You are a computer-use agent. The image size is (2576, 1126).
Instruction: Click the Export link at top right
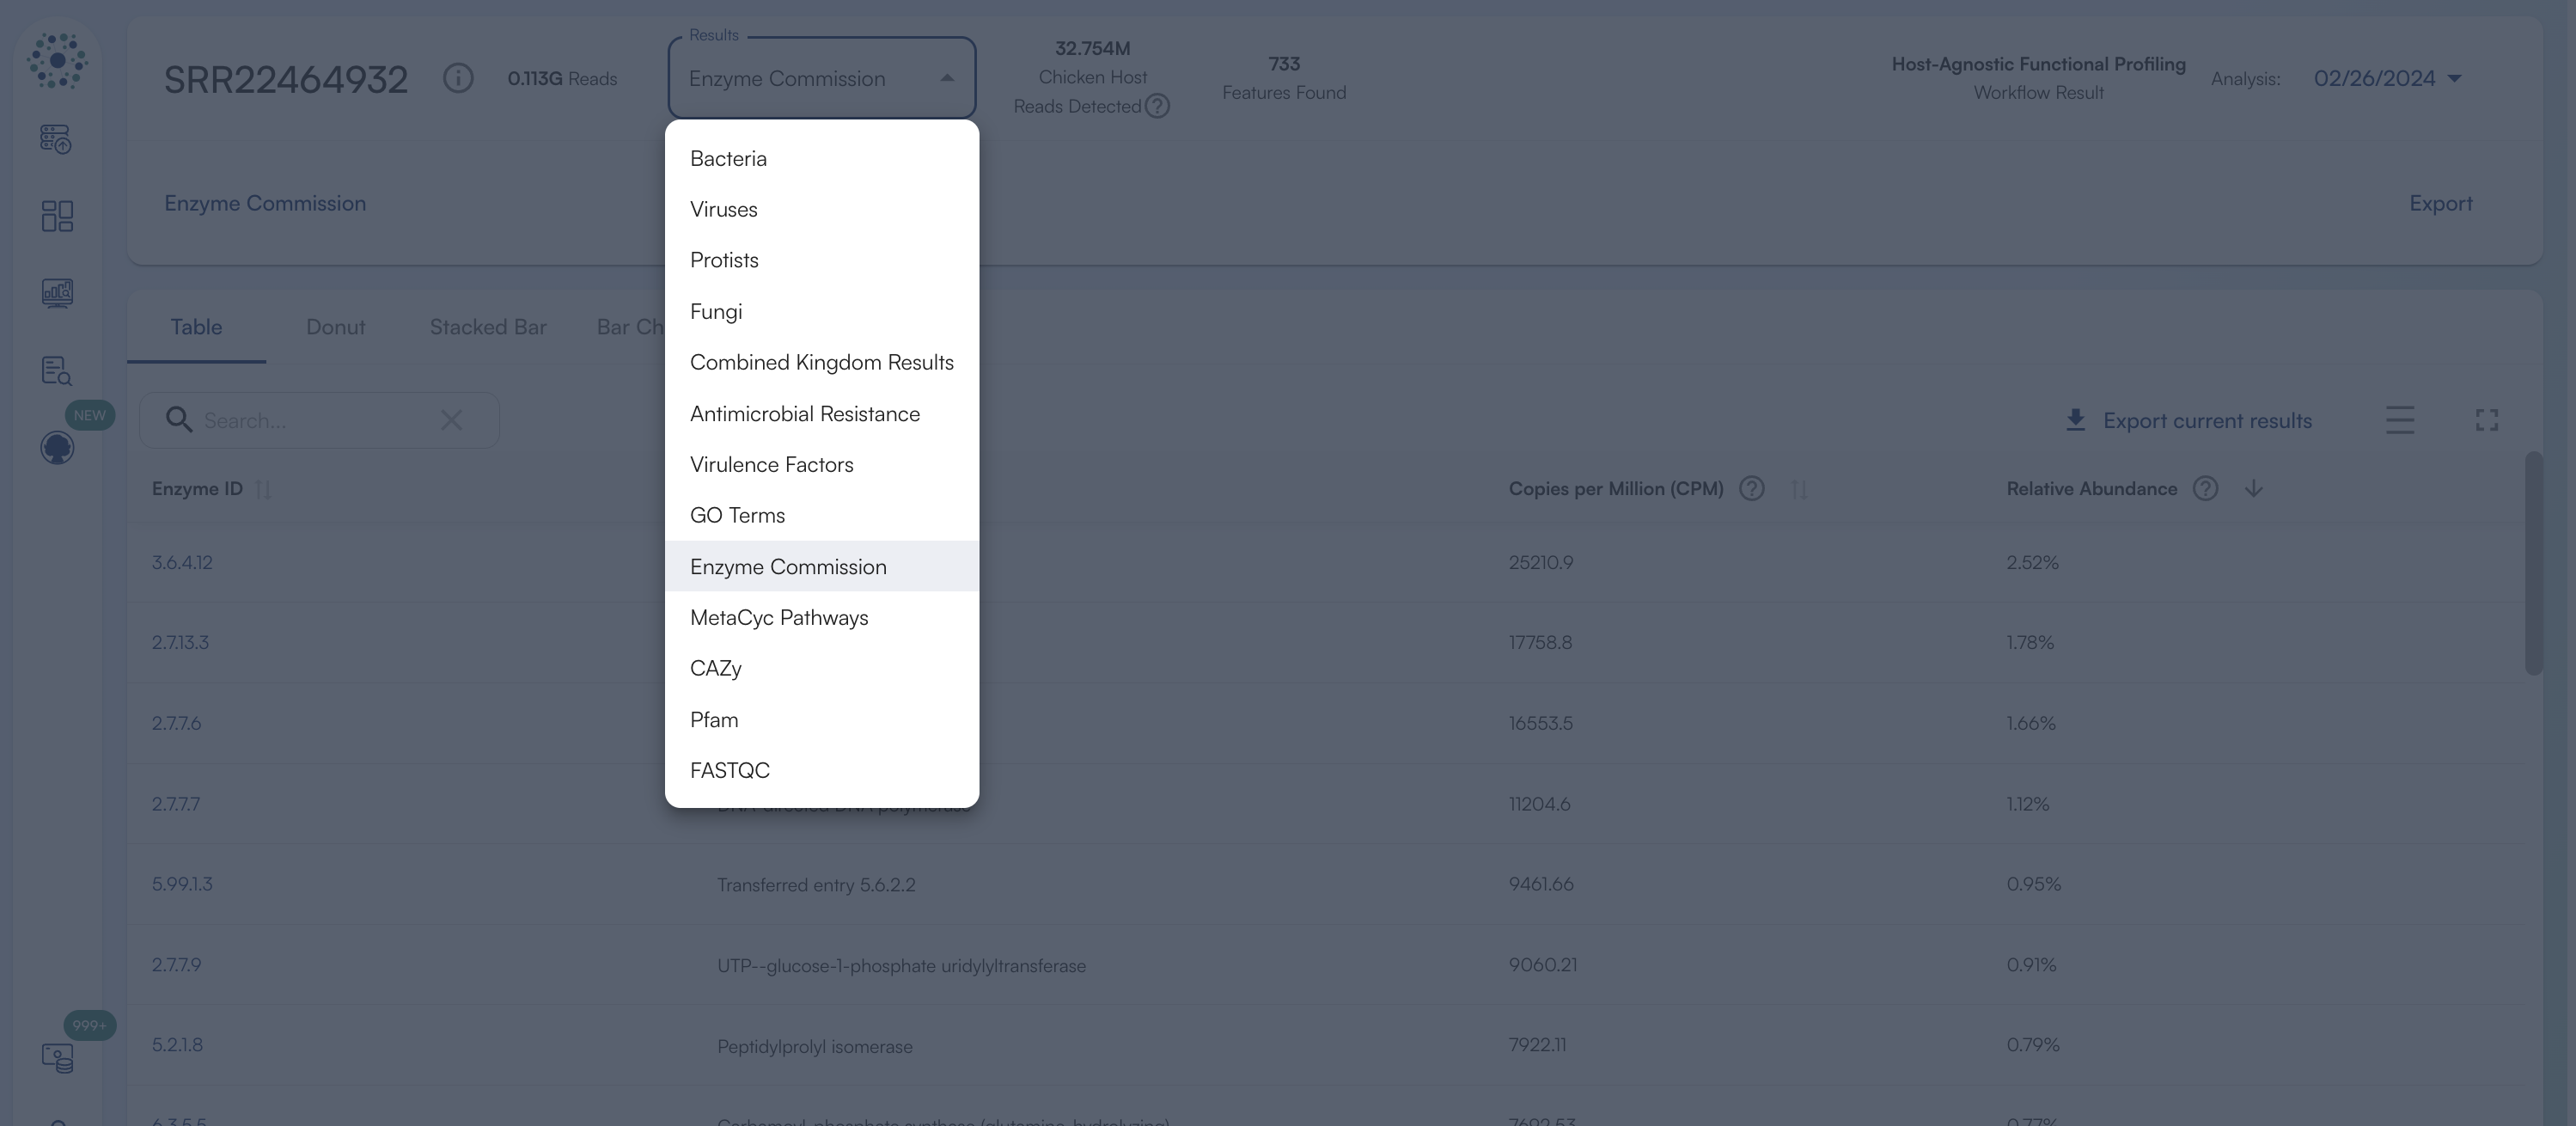[2440, 203]
